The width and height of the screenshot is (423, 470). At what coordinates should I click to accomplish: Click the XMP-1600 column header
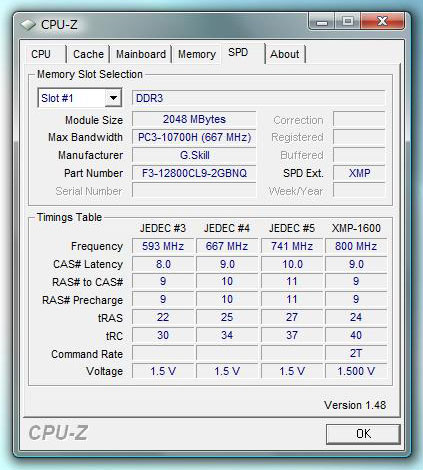coord(356,228)
